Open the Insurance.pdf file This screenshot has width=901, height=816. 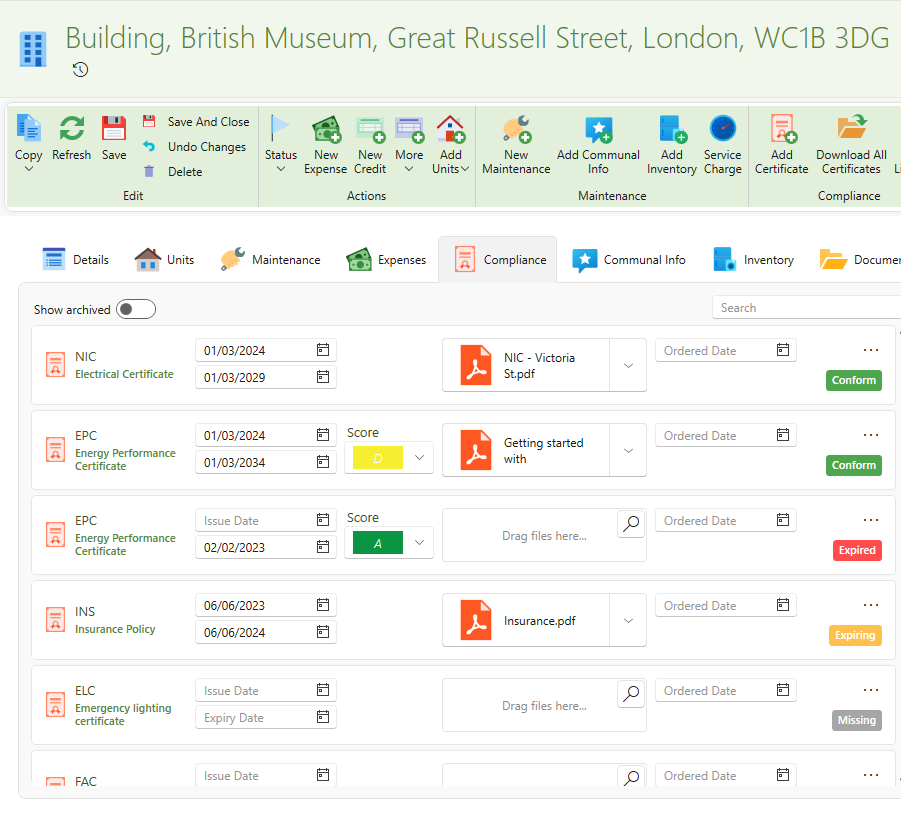click(x=526, y=621)
